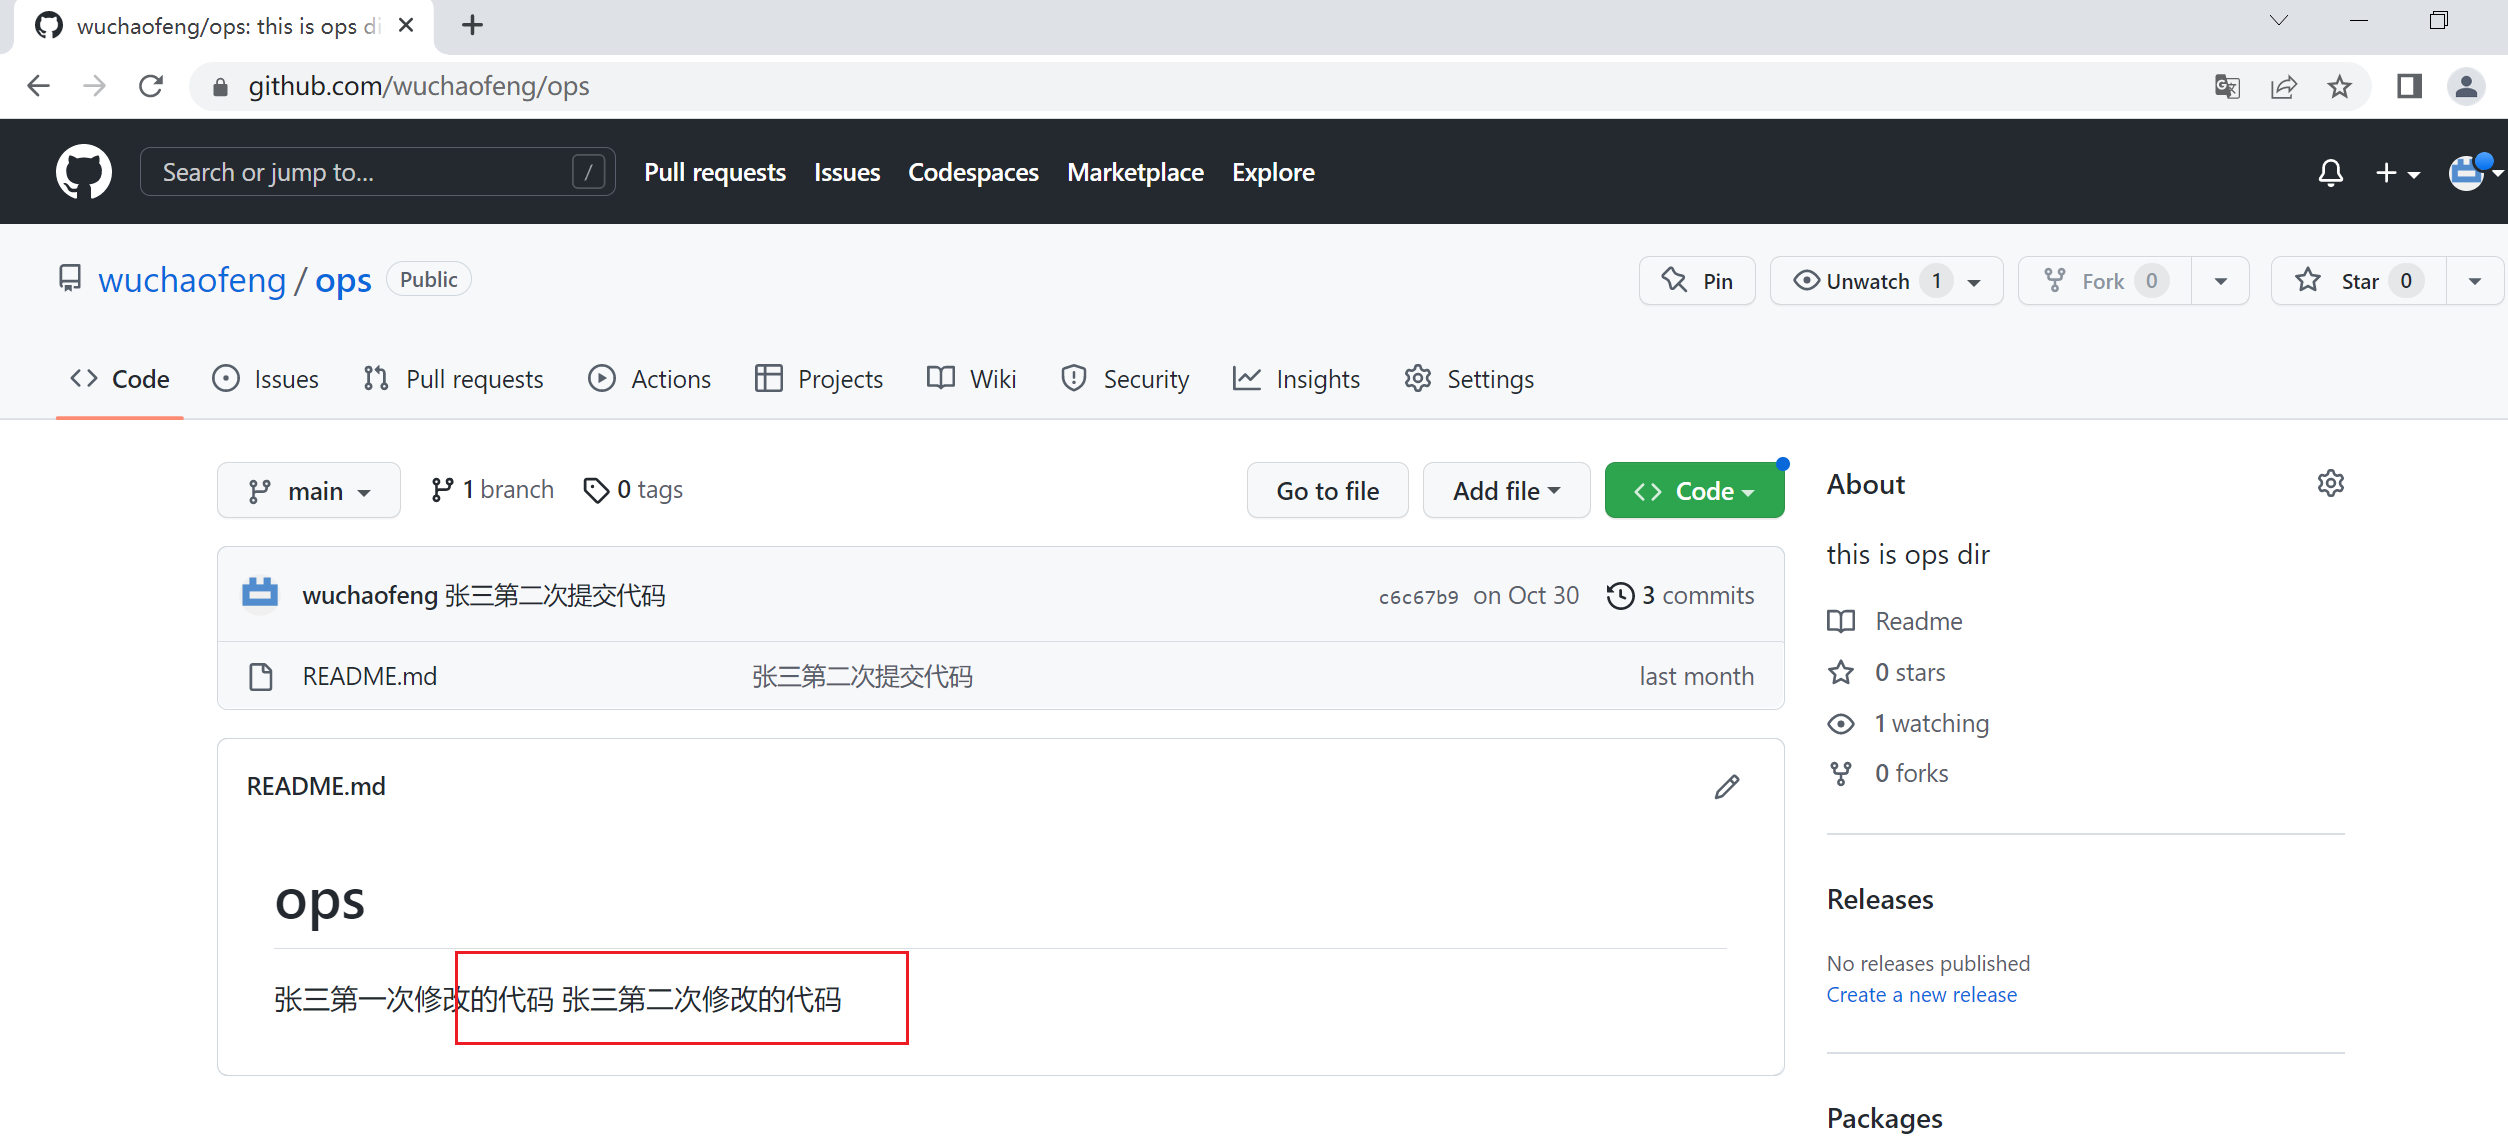Image resolution: width=2508 pixels, height=1141 pixels.
Task: Click the wuchaofeng commit author avatar
Action: pos(260,593)
